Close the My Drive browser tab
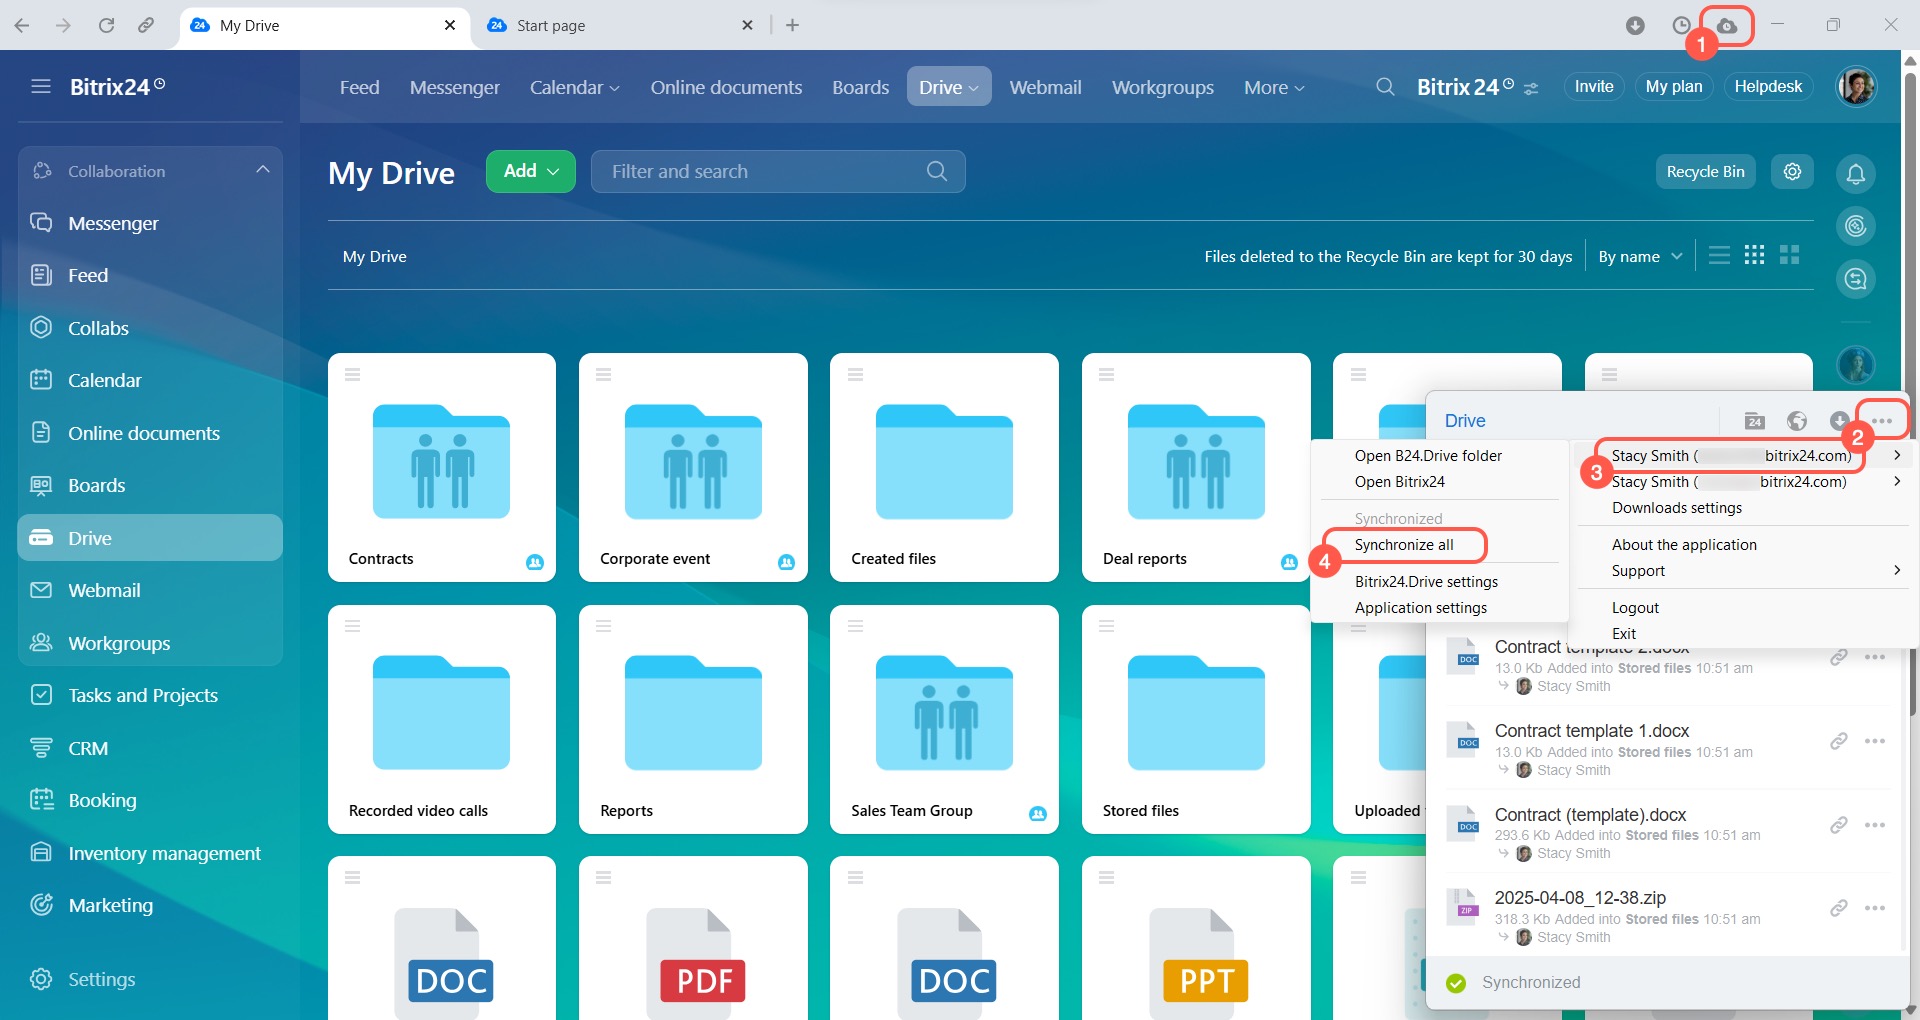This screenshot has width=1920, height=1020. click(x=450, y=25)
